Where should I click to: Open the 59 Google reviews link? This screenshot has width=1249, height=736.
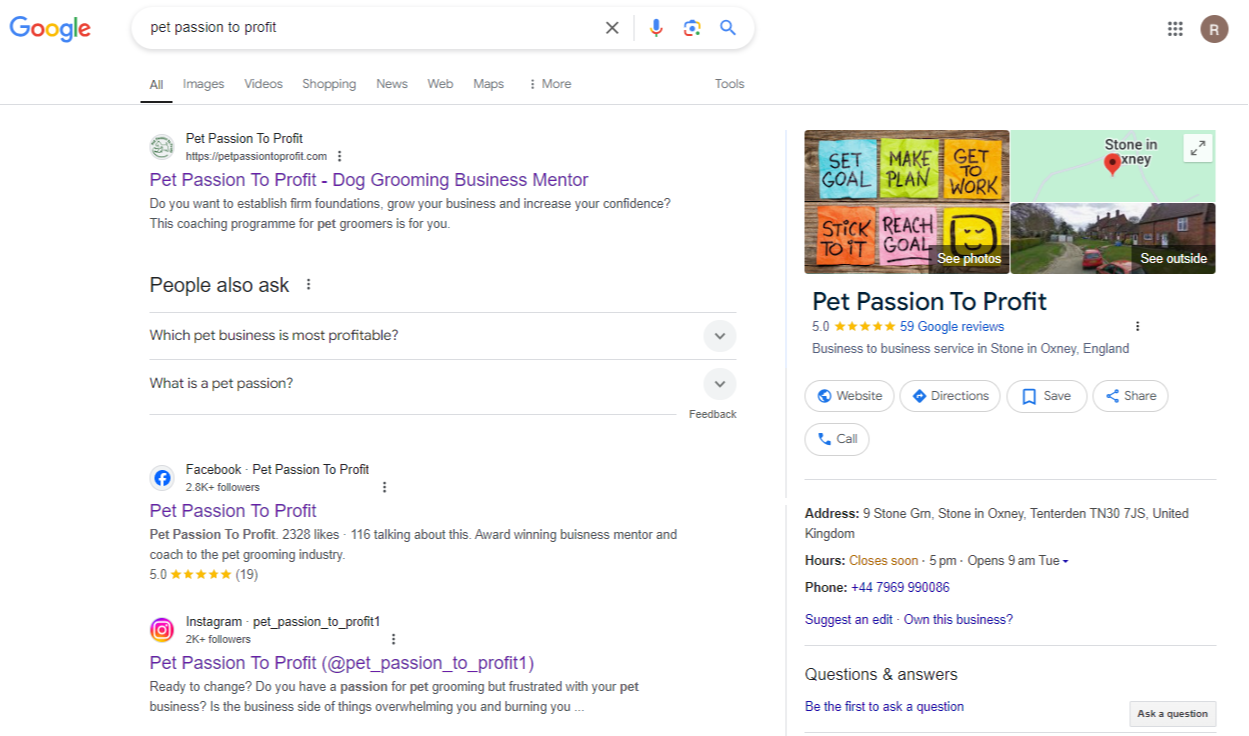tap(952, 327)
